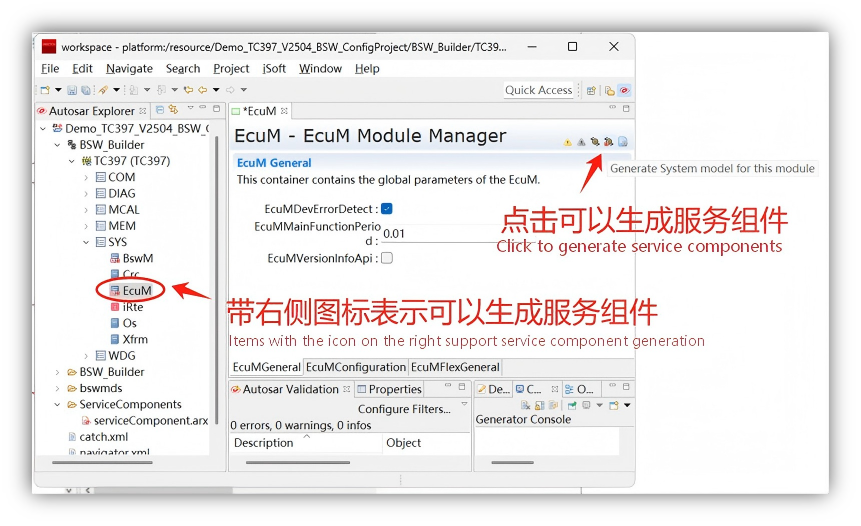The height and width of the screenshot is (526, 861).
Task: Expand the COM folder
Action: click(86, 177)
